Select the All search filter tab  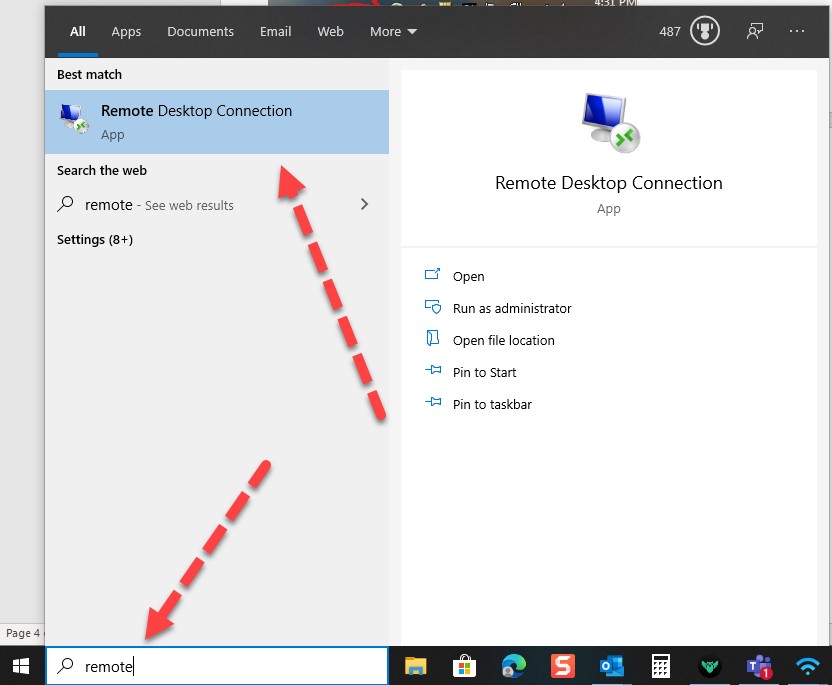[x=77, y=31]
